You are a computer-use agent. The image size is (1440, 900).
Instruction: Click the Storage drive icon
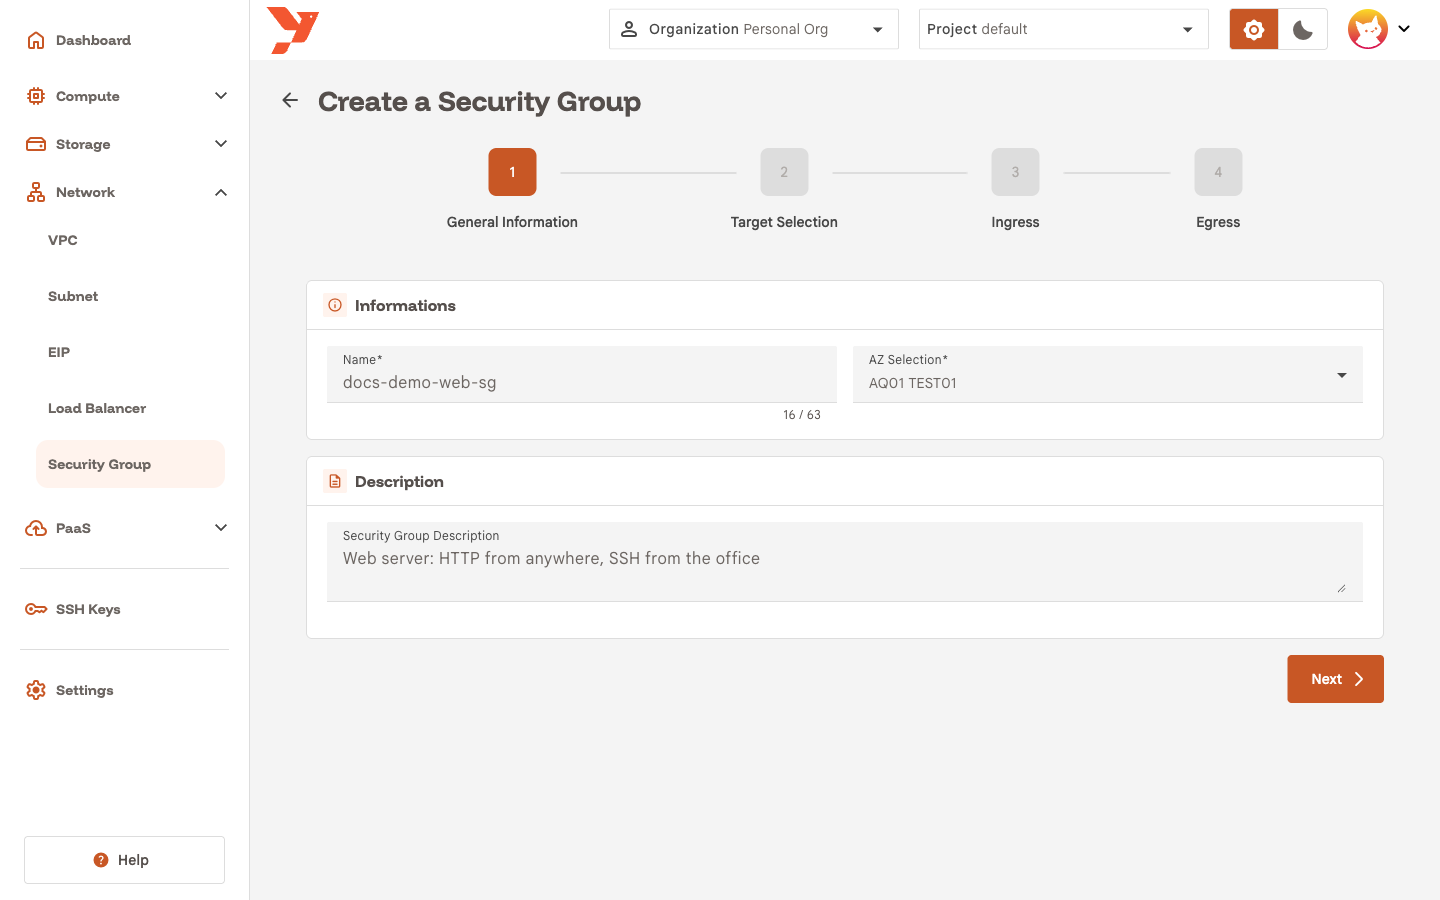coord(36,144)
